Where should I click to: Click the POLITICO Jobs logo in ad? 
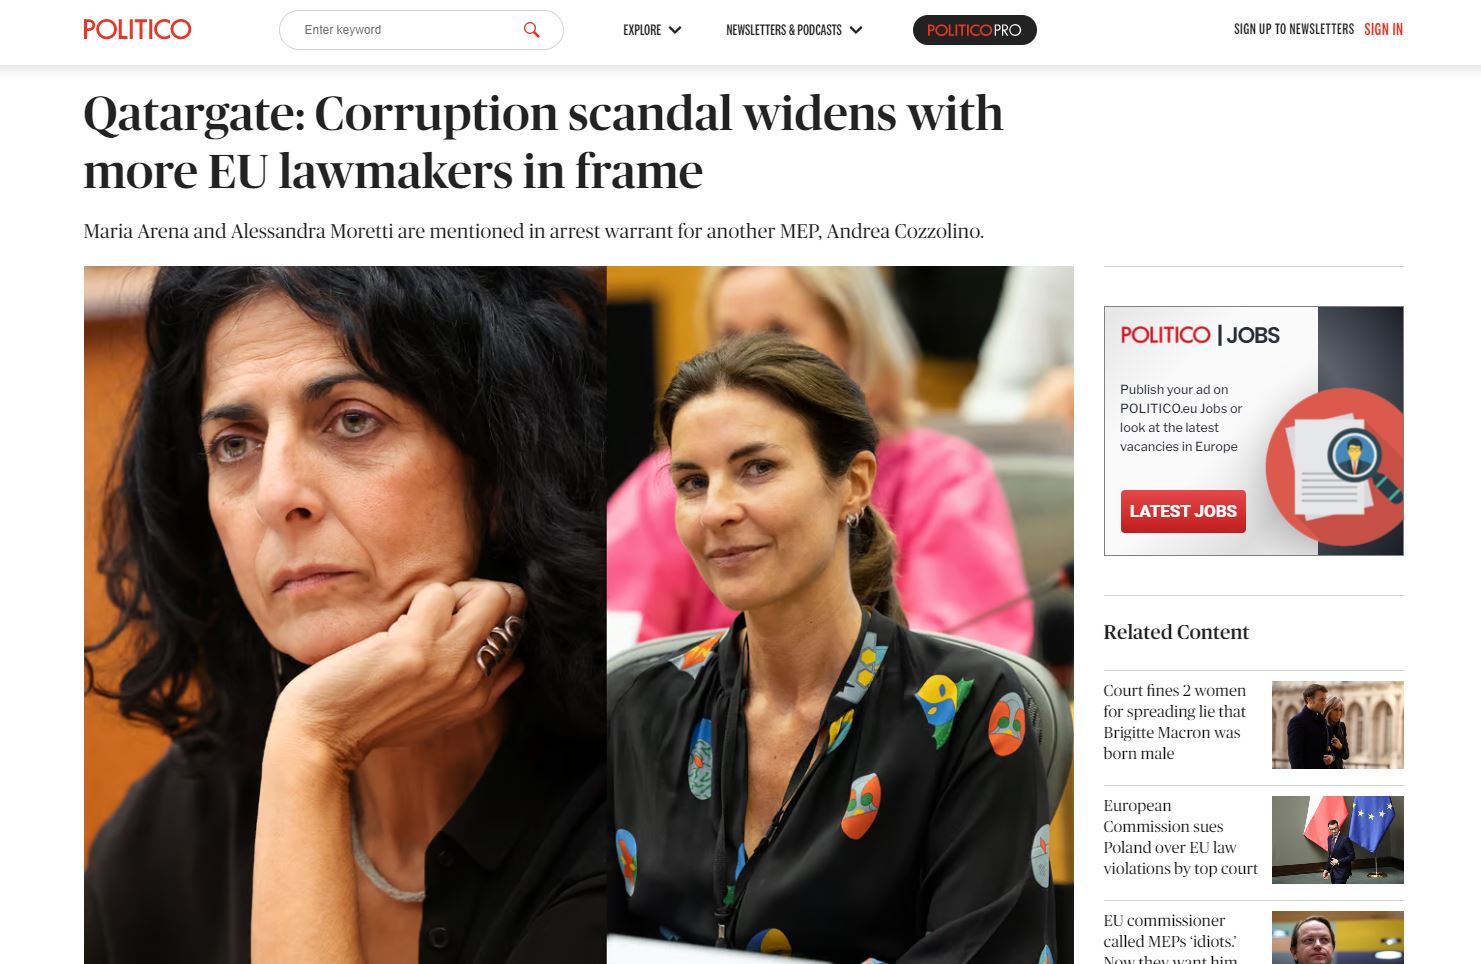tap(1199, 335)
